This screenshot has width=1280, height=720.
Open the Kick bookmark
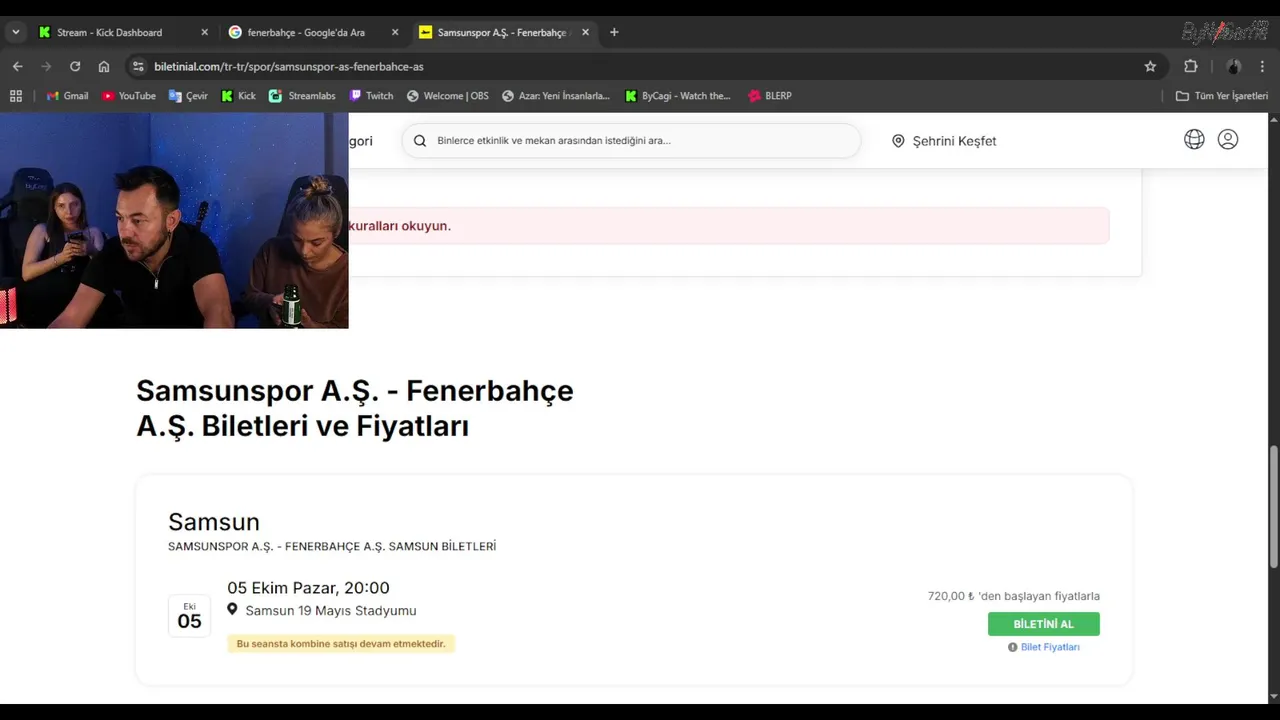[x=239, y=96]
